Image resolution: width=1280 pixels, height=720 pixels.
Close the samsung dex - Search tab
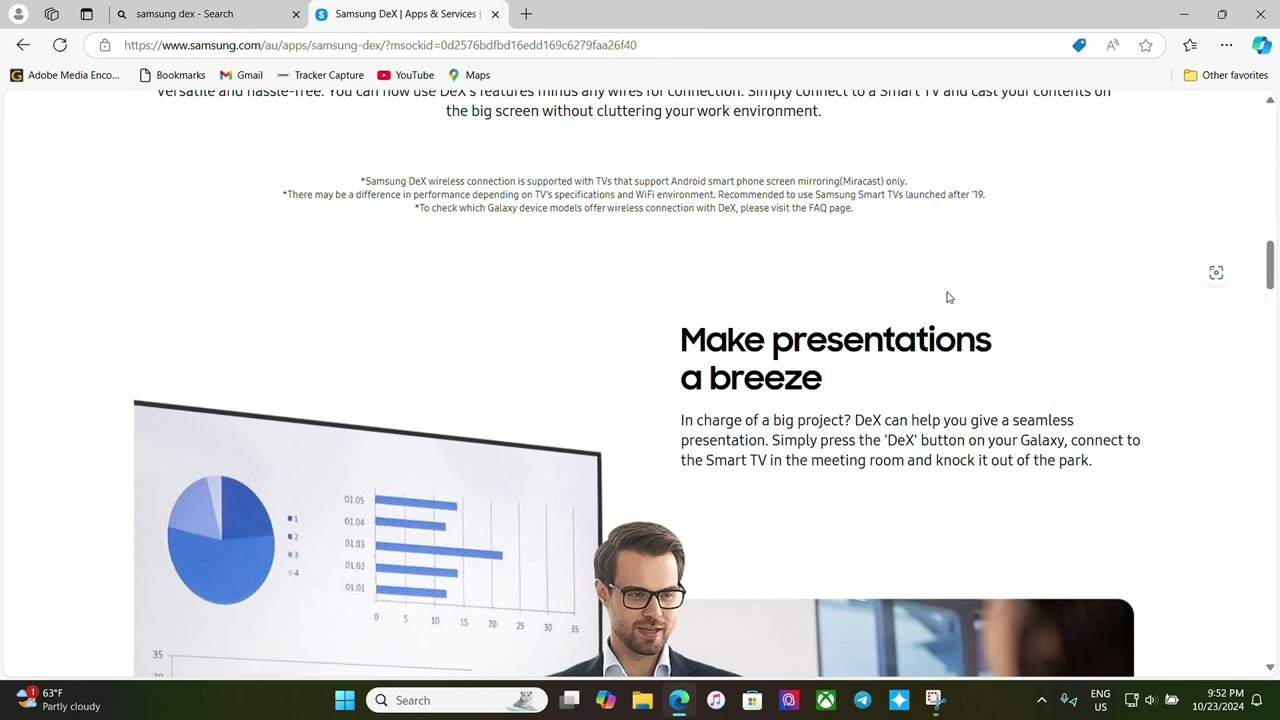point(296,14)
